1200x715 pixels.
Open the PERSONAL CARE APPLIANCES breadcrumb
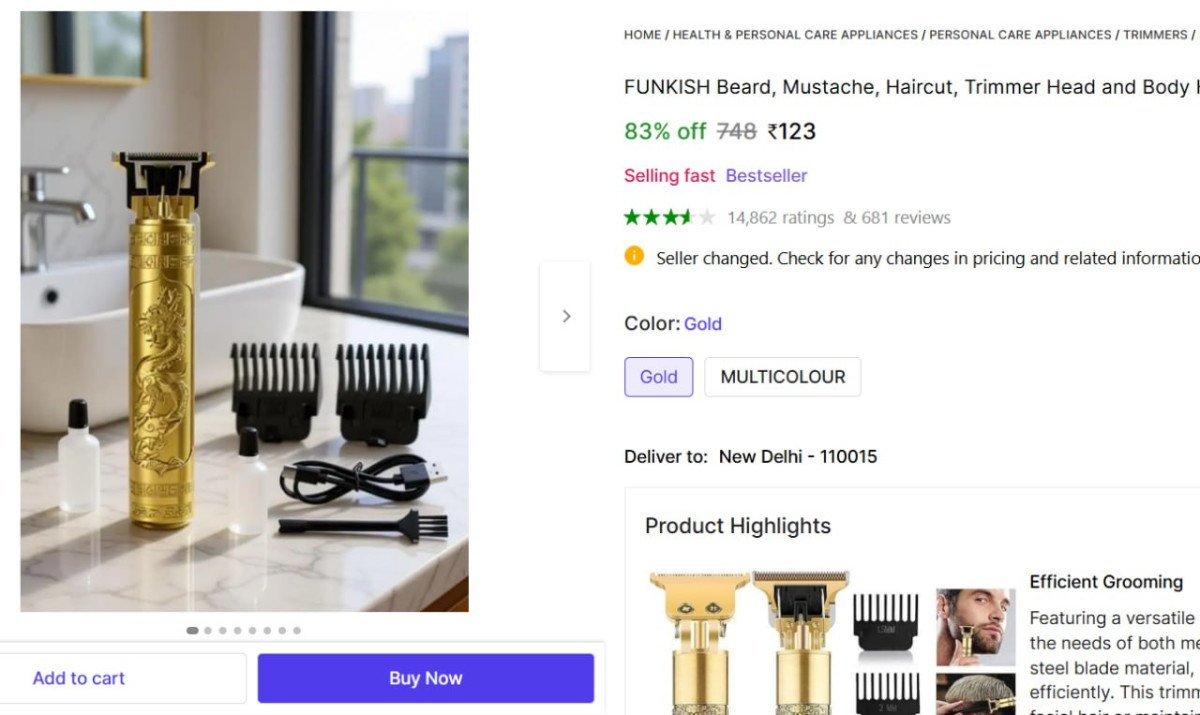(x=1019, y=34)
